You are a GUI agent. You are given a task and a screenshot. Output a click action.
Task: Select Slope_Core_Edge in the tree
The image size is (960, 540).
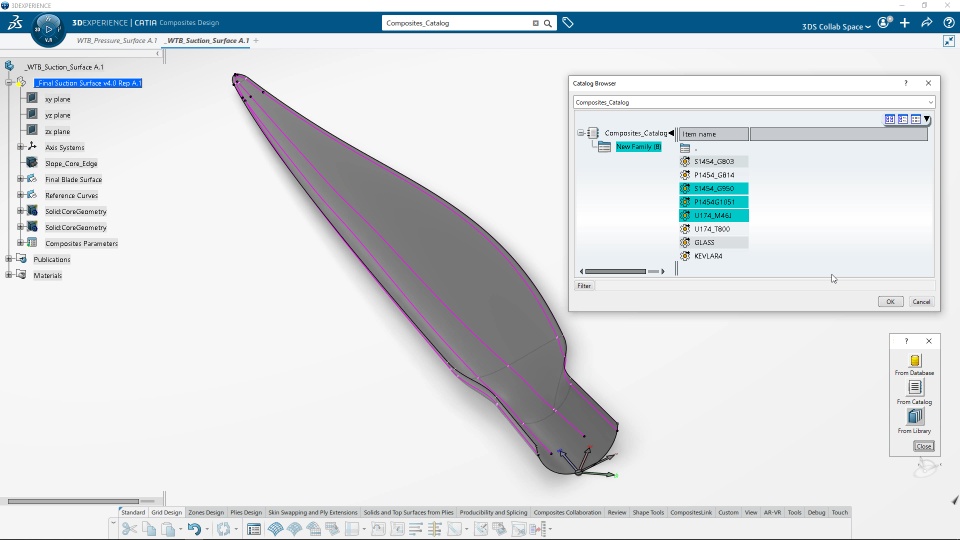click(x=71, y=163)
